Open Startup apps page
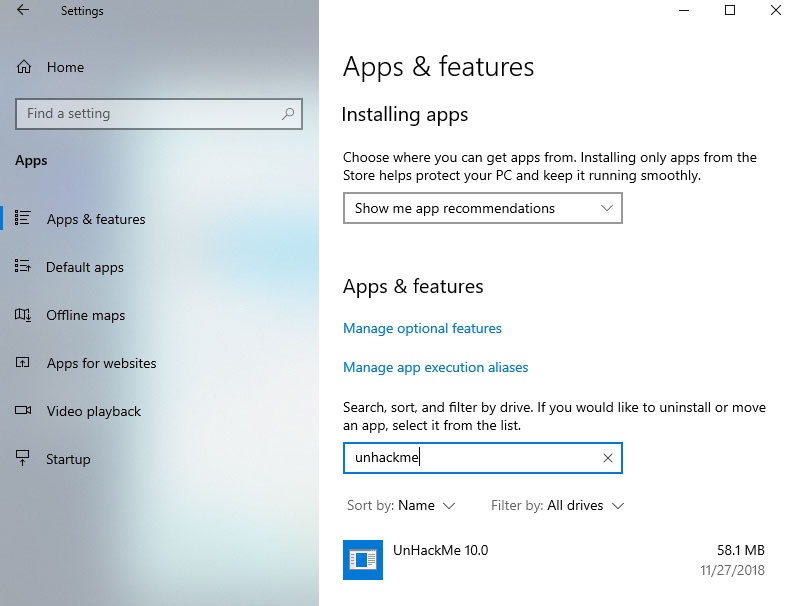 click(68, 459)
